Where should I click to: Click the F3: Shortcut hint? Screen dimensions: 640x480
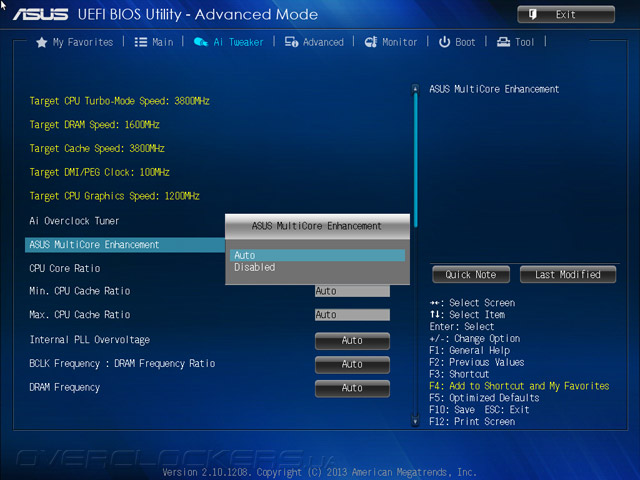click(x=459, y=374)
